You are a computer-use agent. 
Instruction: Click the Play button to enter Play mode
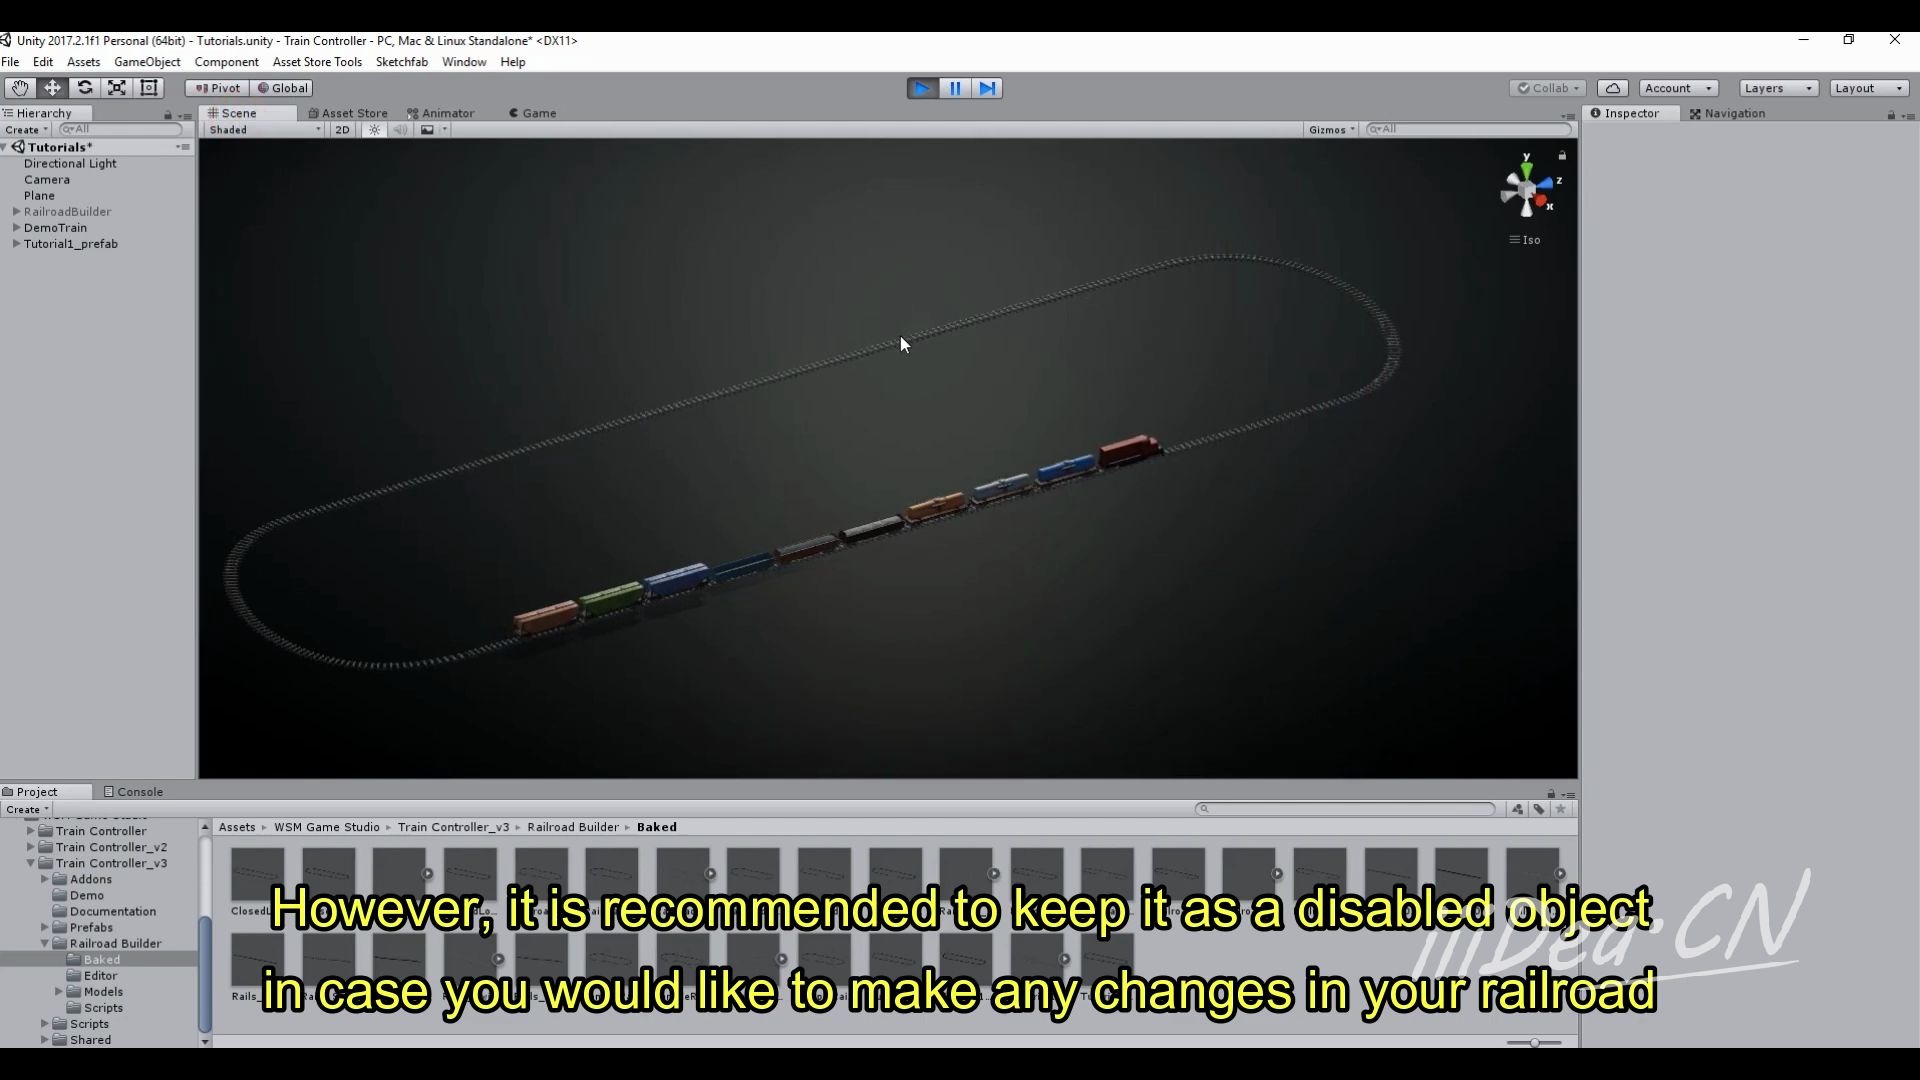(921, 88)
